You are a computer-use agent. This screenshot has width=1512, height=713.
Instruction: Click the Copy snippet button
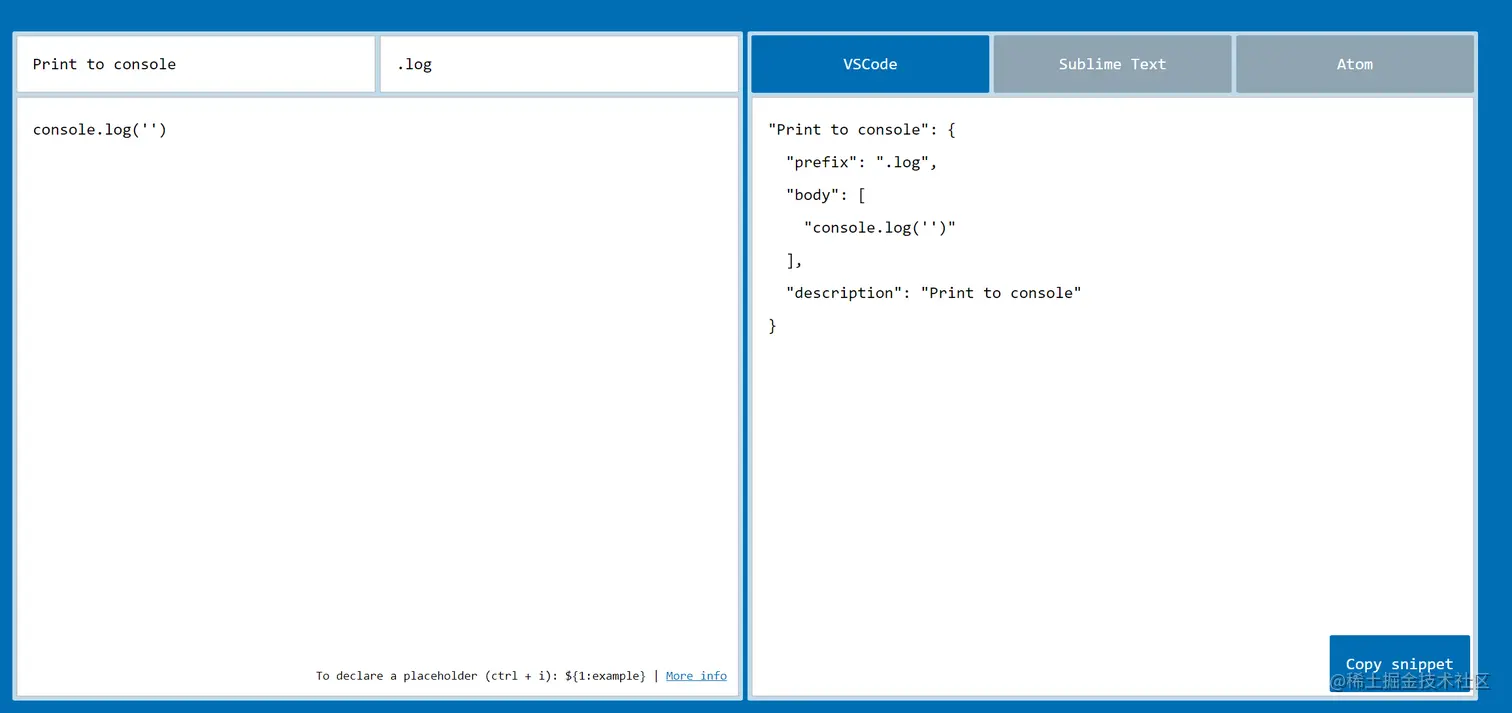pyautogui.click(x=1399, y=664)
